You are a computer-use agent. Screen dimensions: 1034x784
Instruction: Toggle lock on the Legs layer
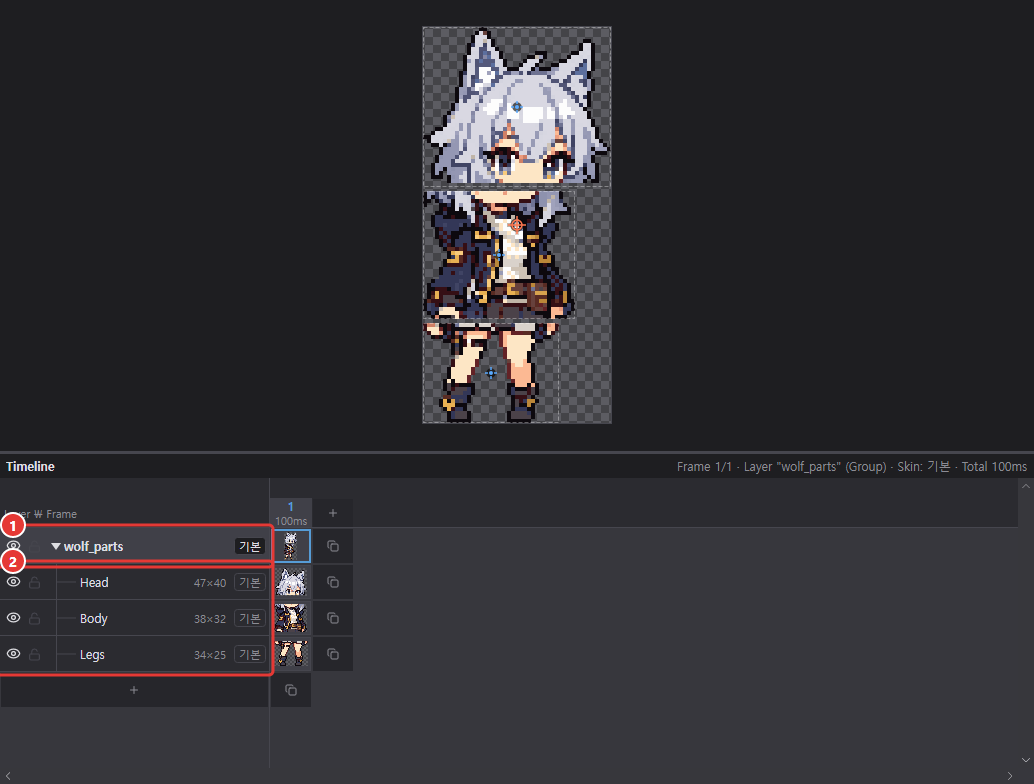pos(34,654)
